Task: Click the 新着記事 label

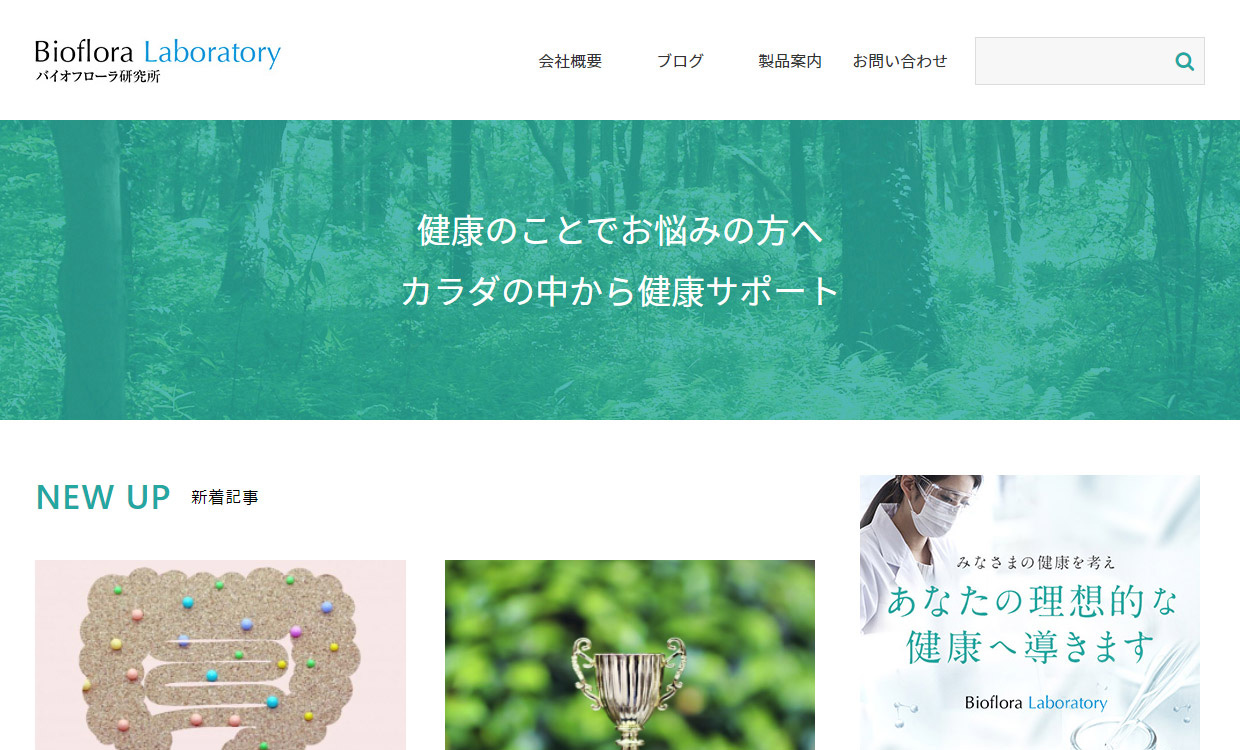Action: pyautogui.click(x=225, y=497)
